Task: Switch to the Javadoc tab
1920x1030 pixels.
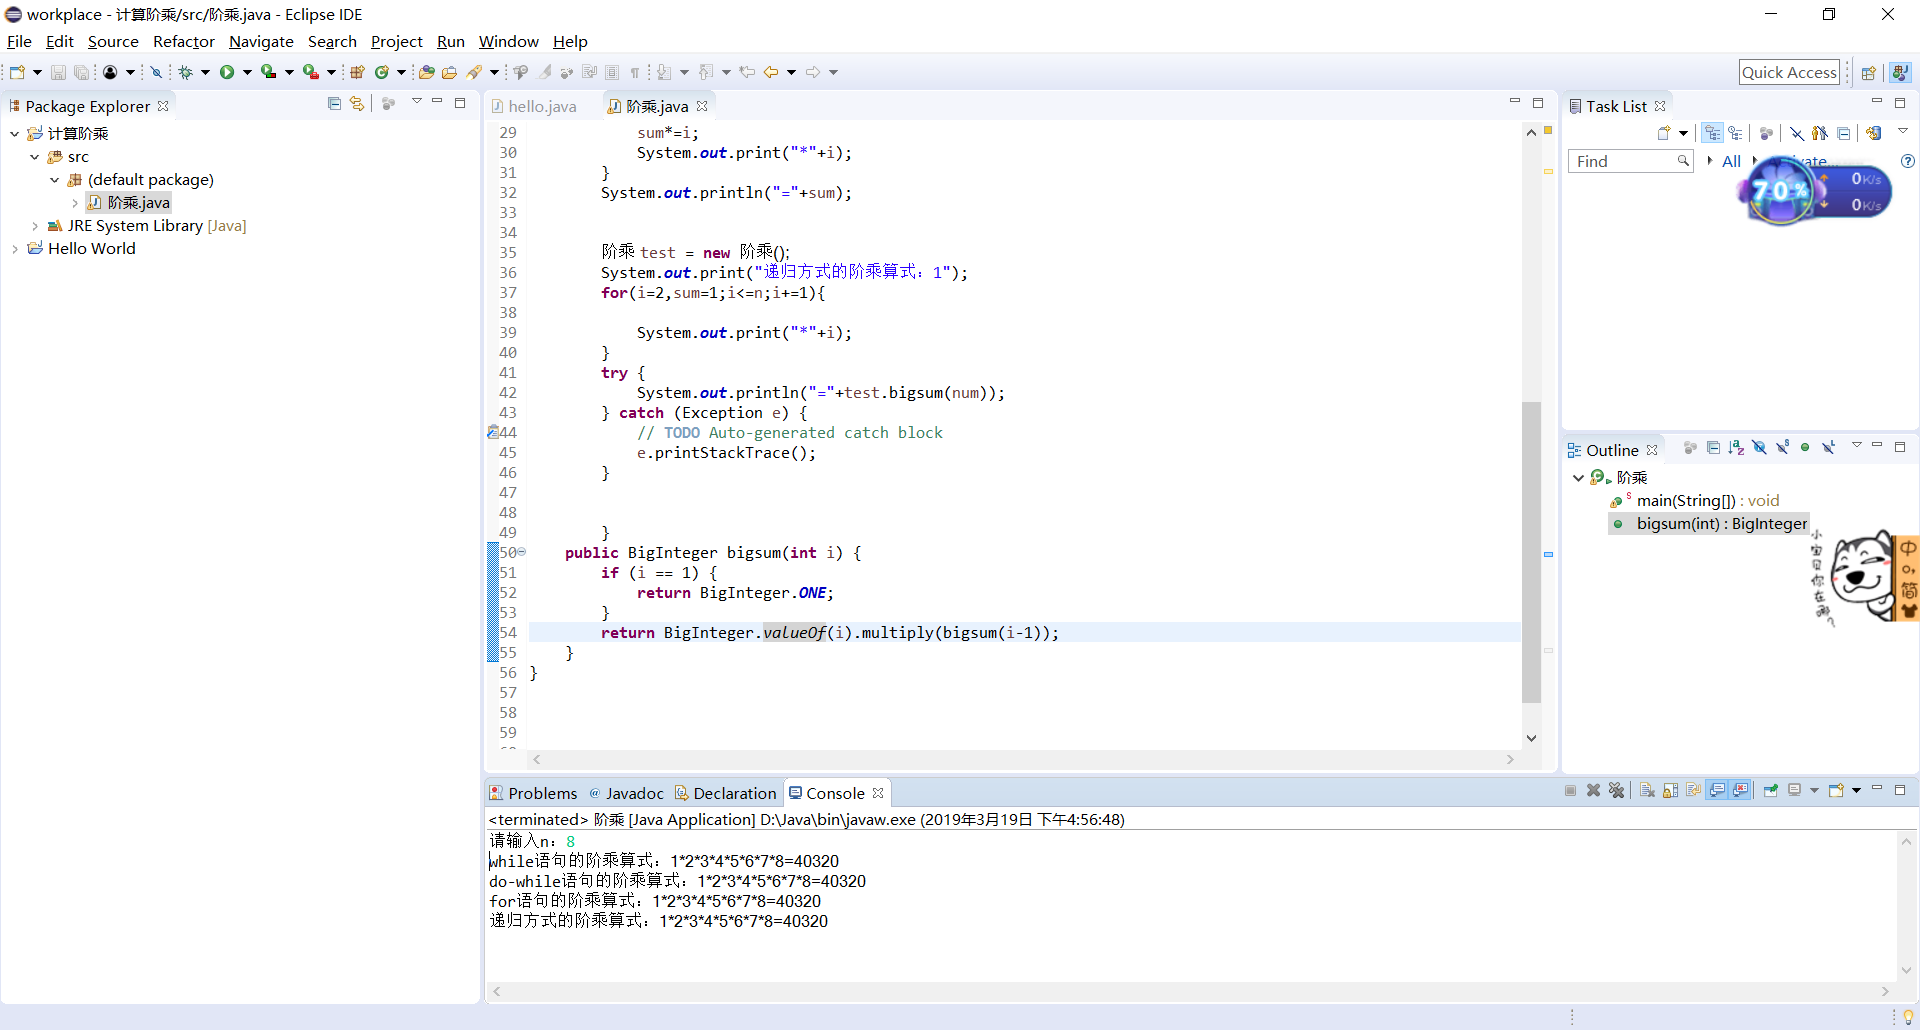Action: pyautogui.click(x=625, y=793)
